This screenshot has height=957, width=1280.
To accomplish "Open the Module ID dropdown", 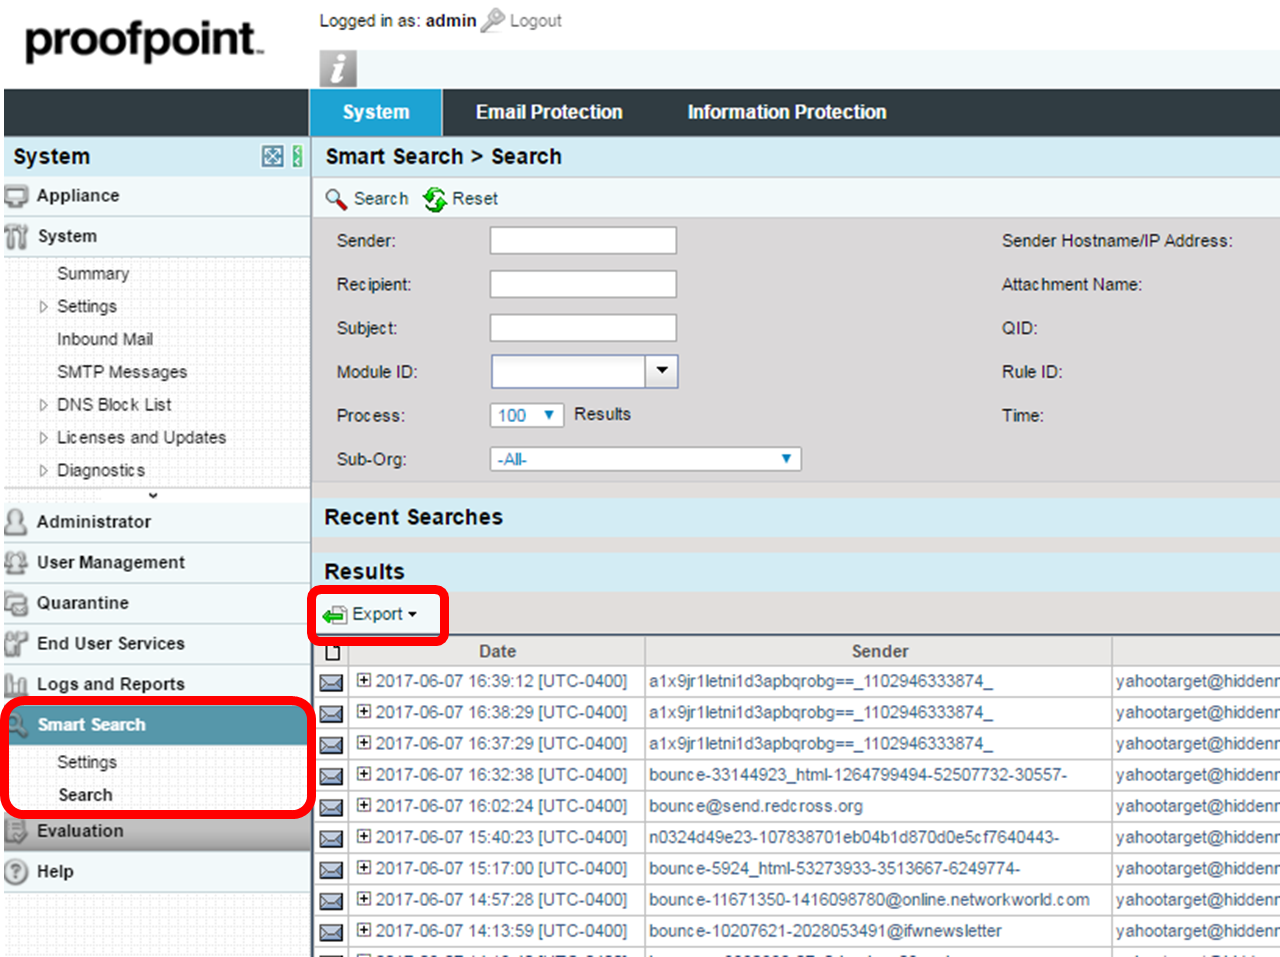I will (x=661, y=371).
